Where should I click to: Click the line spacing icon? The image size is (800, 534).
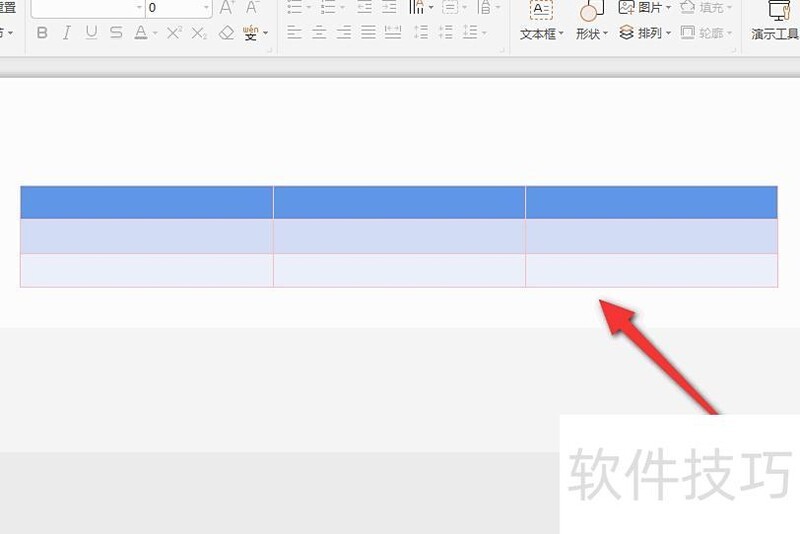coord(470,33)
